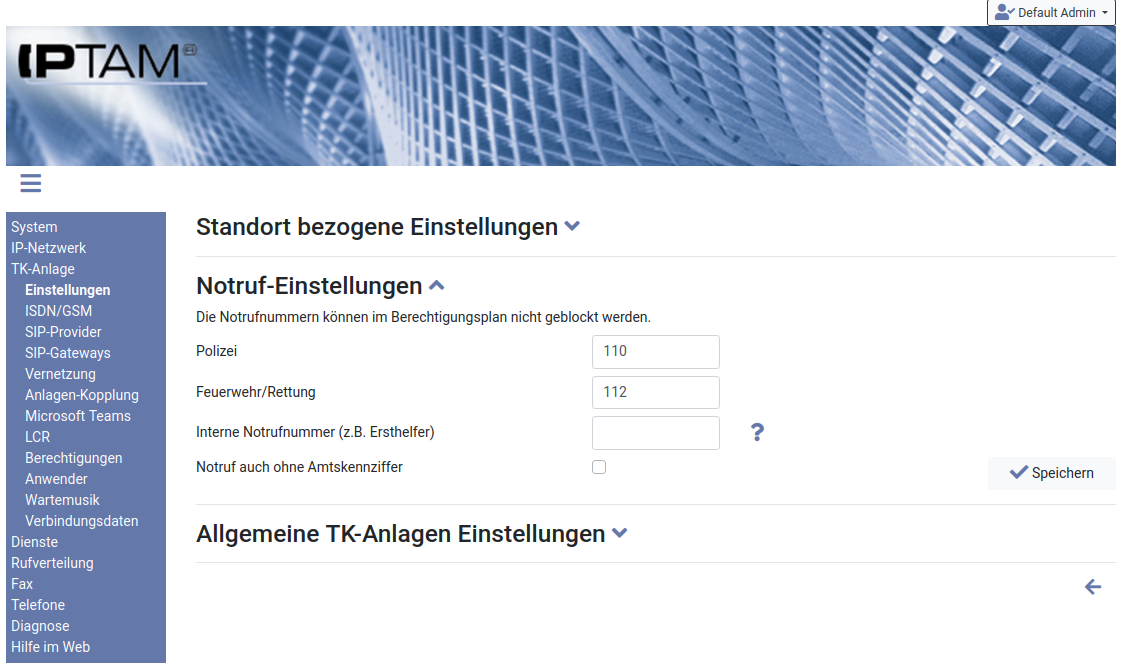This screenshot has height=669, width=1132.
Task: Click the Feuerwehr/Rettung number field
Action: 655,392
